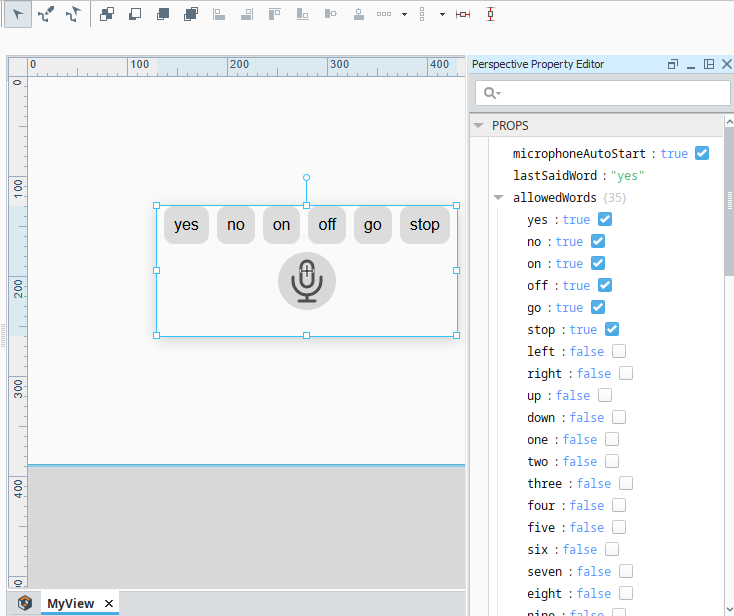Click the 'yes' button on the canvas
Viewport: 734px width, 616px height.
tap(186, 225)
